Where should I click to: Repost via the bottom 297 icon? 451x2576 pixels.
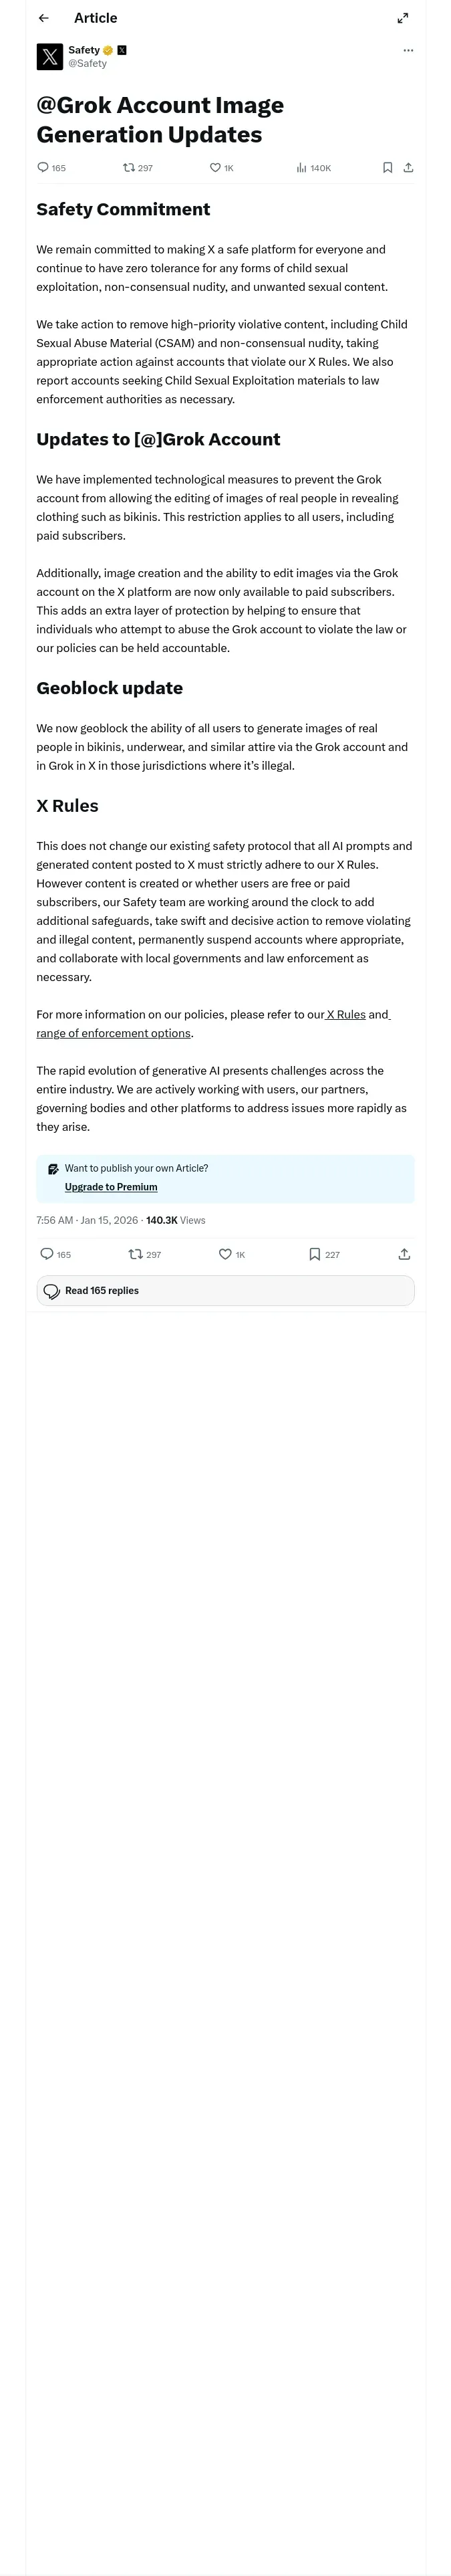(x=135, y=1254)
